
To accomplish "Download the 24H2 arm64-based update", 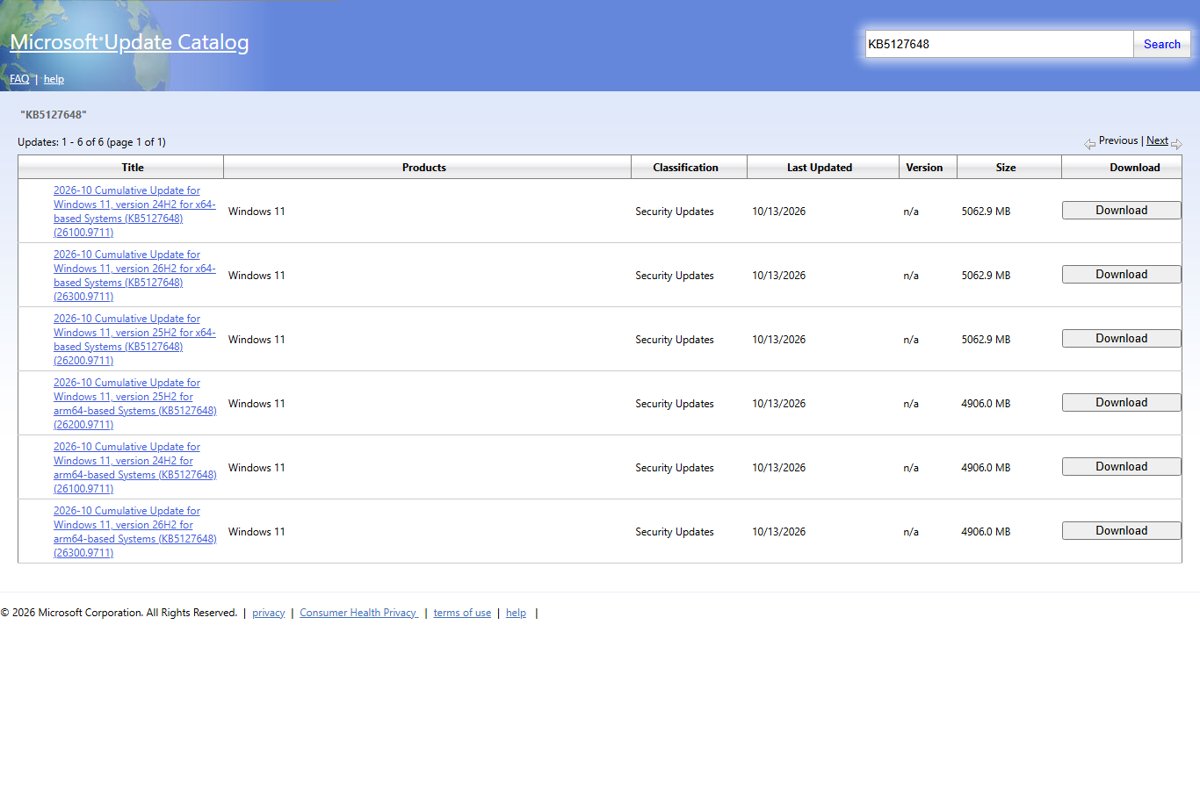I will click(1121, 466).
